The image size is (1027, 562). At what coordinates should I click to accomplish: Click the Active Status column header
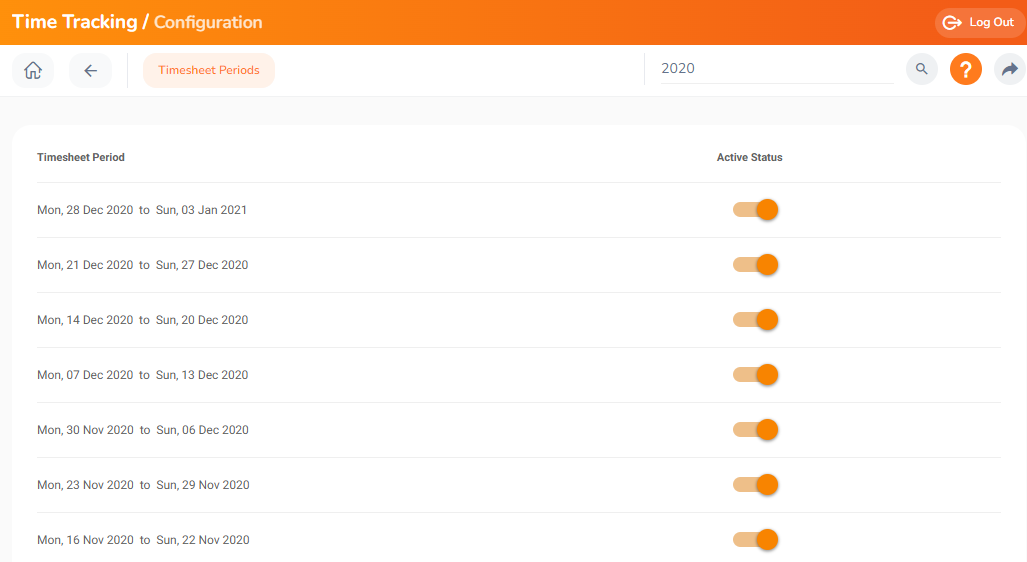[749, 158]
